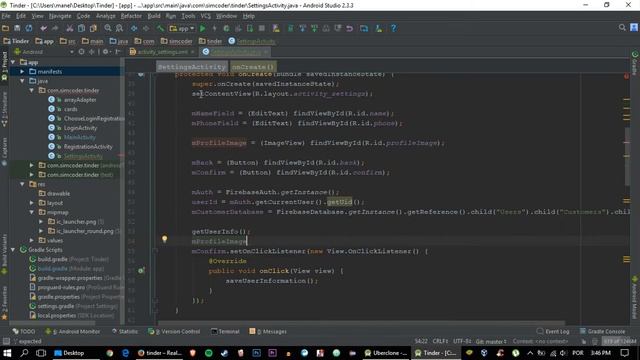The width and height of the screenshot is (640, 360).
Task: Click the Paste clipboard icon
Action: coord(93,29)
